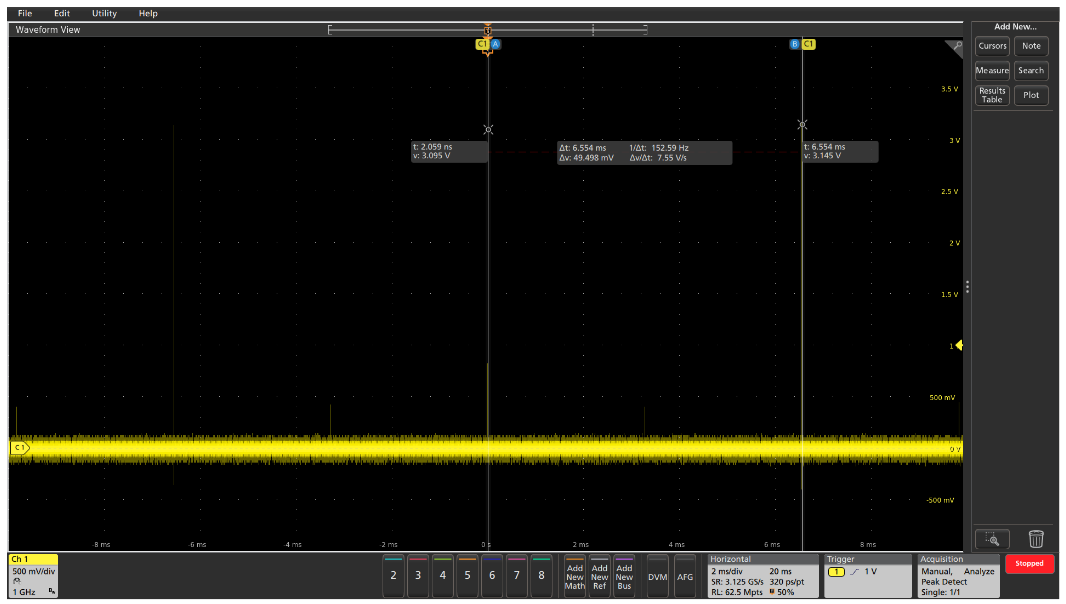Turn on channel 2

pyautogui.click(x=393, y=575)
